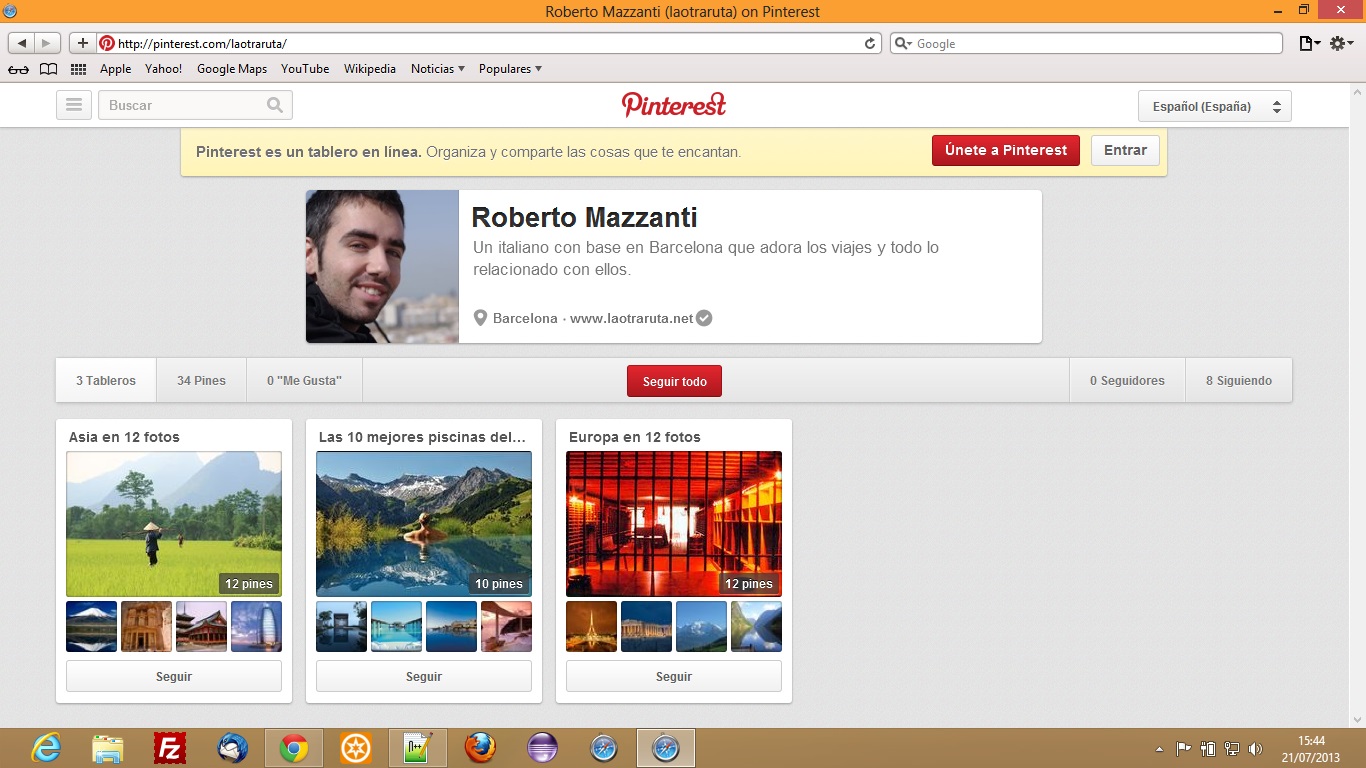Screen dimensions: 1366x768
Task: Open the Pinterest hamburger categories menu
Action: (x=74, y=105)
